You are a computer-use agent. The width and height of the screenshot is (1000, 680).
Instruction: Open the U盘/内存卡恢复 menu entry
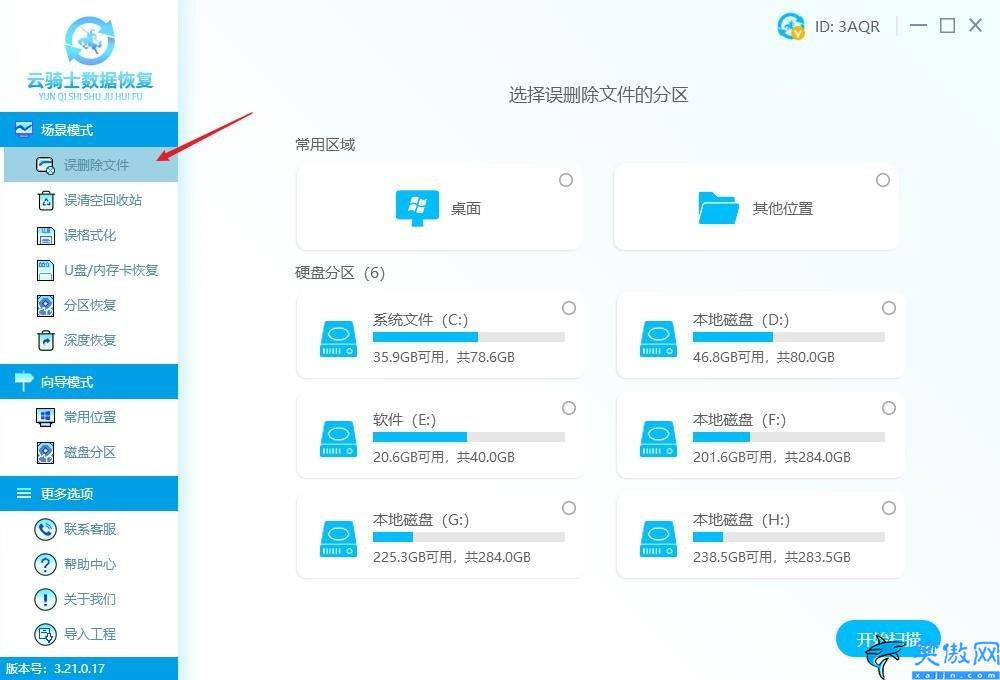coord(91,270)
